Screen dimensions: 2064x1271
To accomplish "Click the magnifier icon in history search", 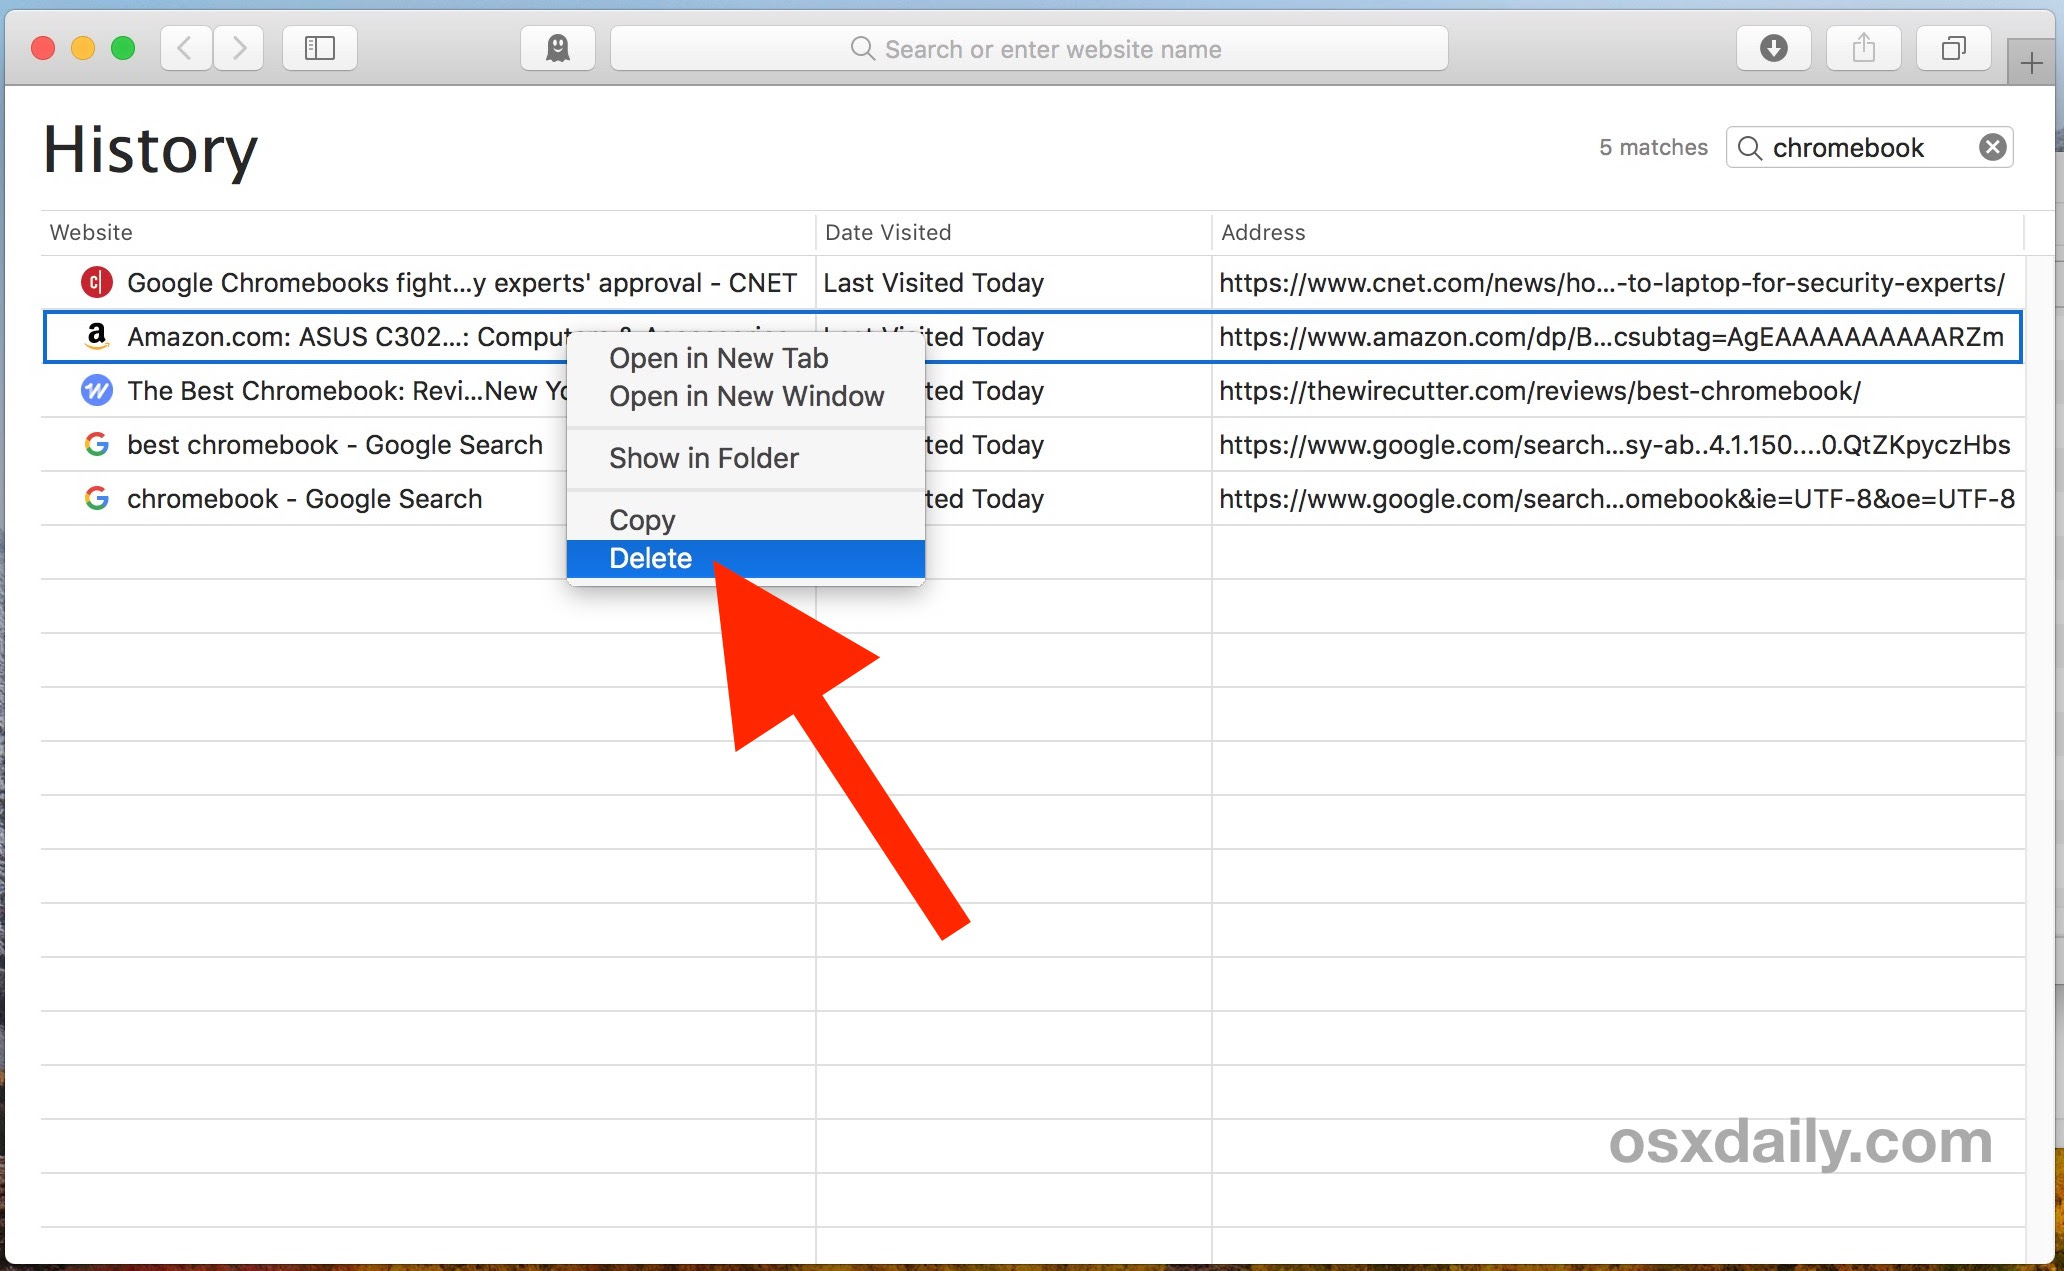I will coord(1749,148).
